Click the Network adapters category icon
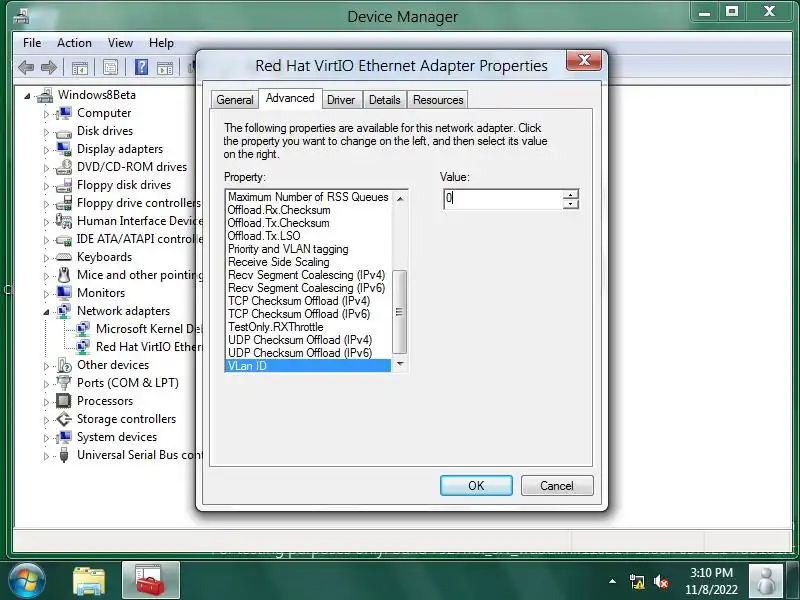 click(x=64, y=311)
